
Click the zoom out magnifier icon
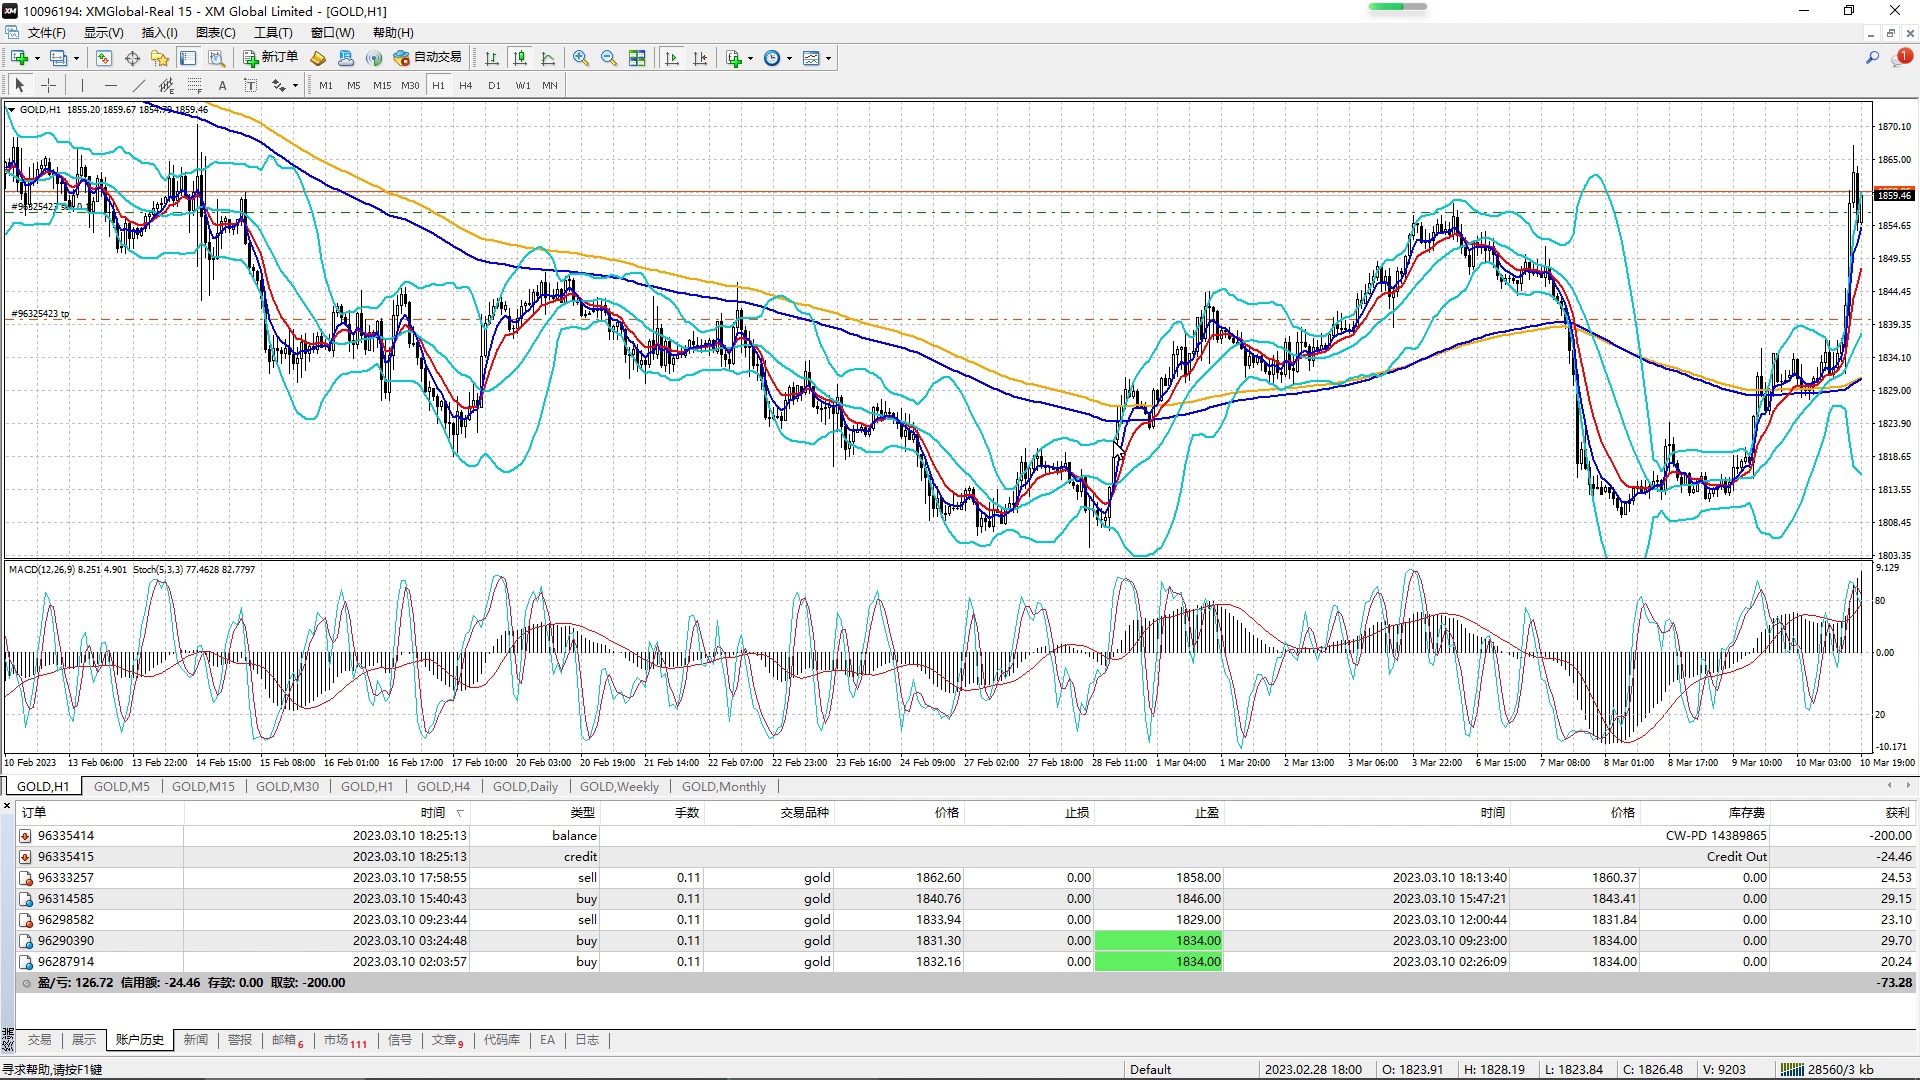coord(608,58)
